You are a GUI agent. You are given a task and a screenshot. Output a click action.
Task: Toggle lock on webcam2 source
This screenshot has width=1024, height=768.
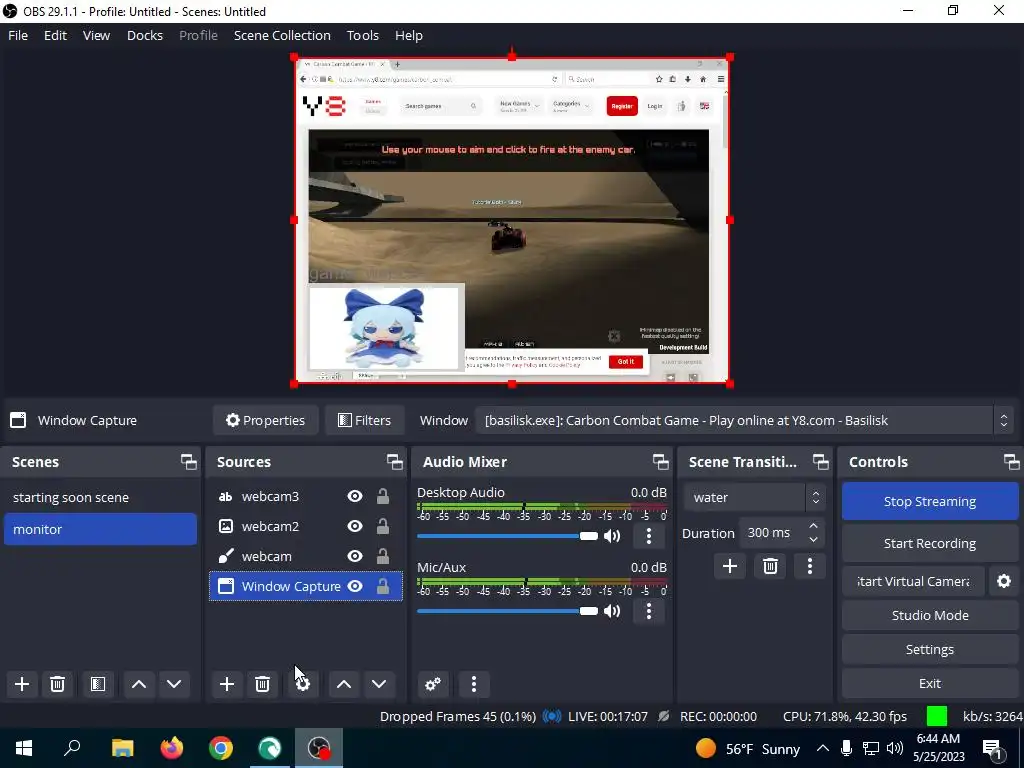point(383,526)
